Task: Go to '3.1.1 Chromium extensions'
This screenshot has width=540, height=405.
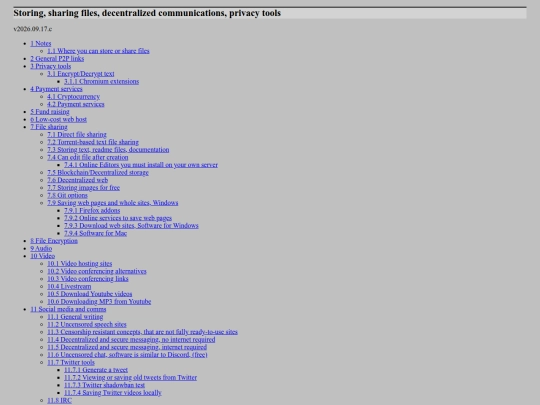Action: coord(102,81)
